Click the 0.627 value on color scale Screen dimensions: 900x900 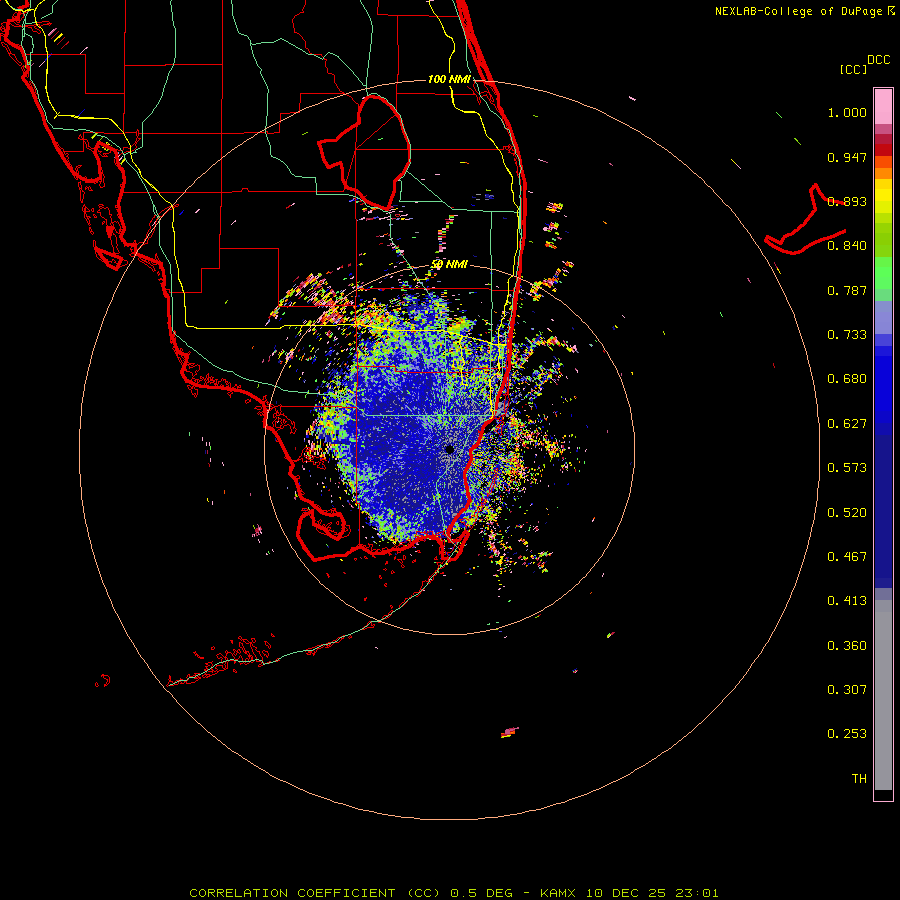click(x=847, y=424)
